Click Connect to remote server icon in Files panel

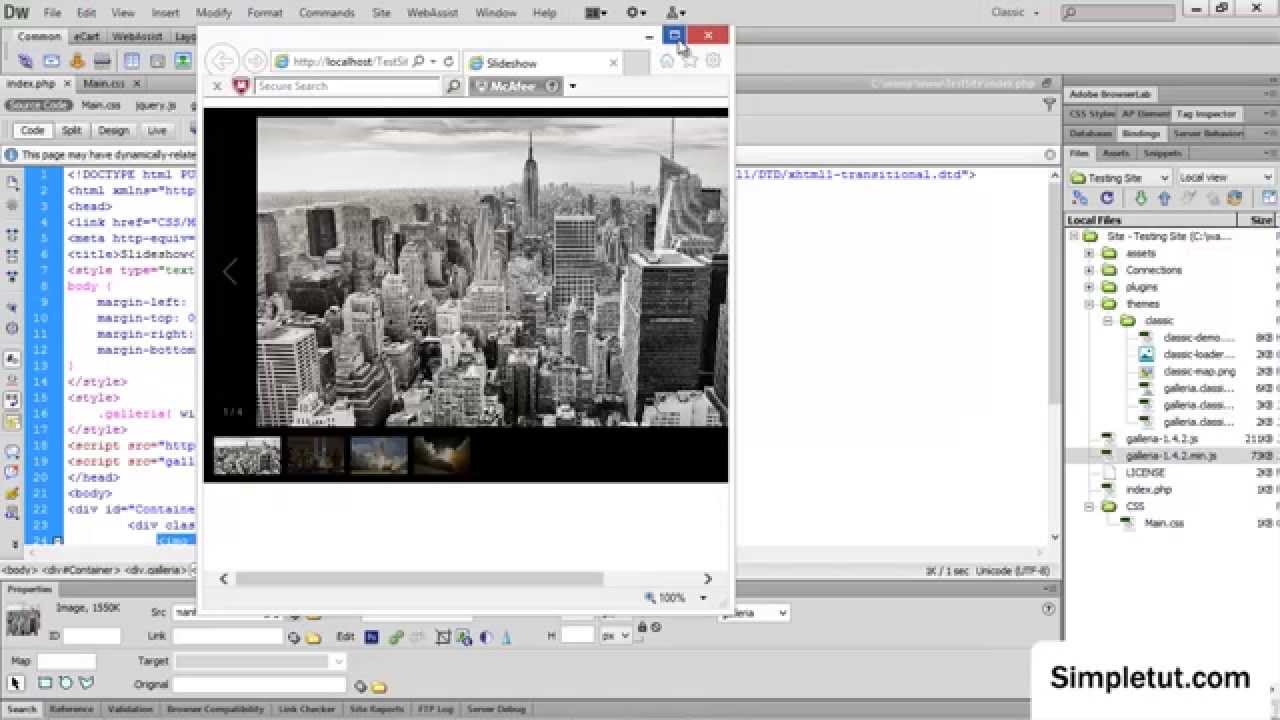[1080, 197]
